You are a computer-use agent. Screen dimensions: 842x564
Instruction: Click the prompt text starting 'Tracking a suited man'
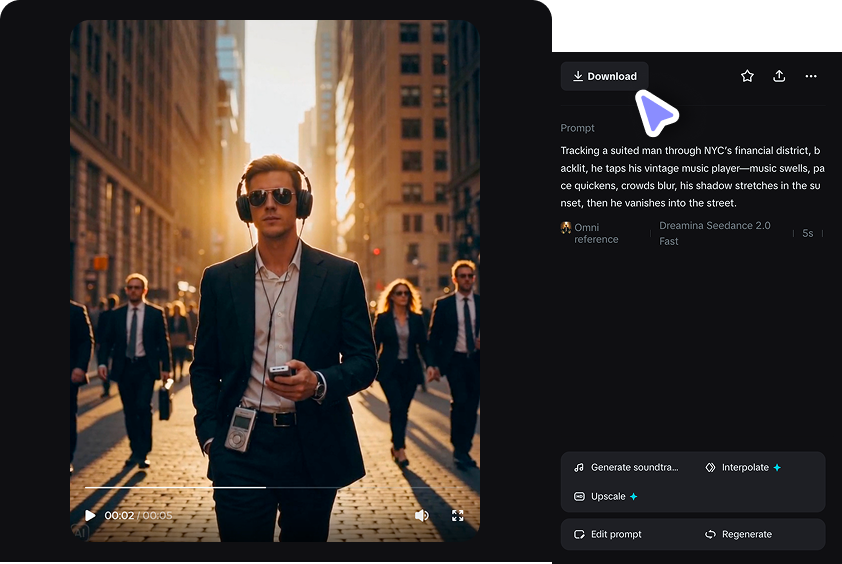692,177
